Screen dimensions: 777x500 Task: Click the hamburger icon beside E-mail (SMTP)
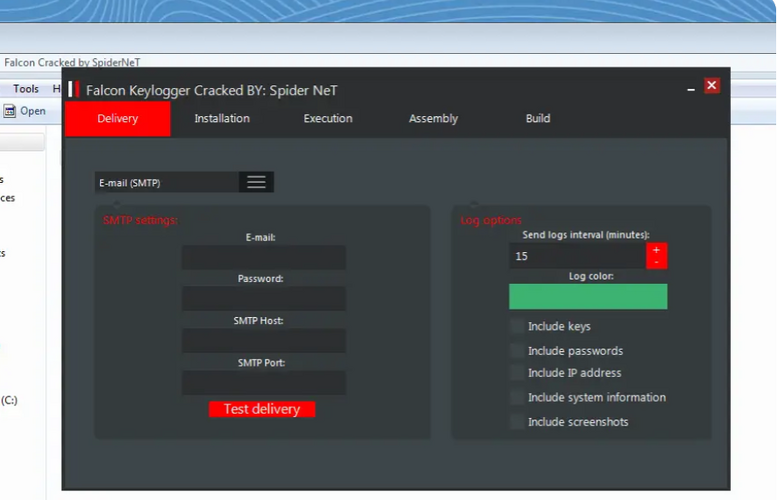point(256,182)
